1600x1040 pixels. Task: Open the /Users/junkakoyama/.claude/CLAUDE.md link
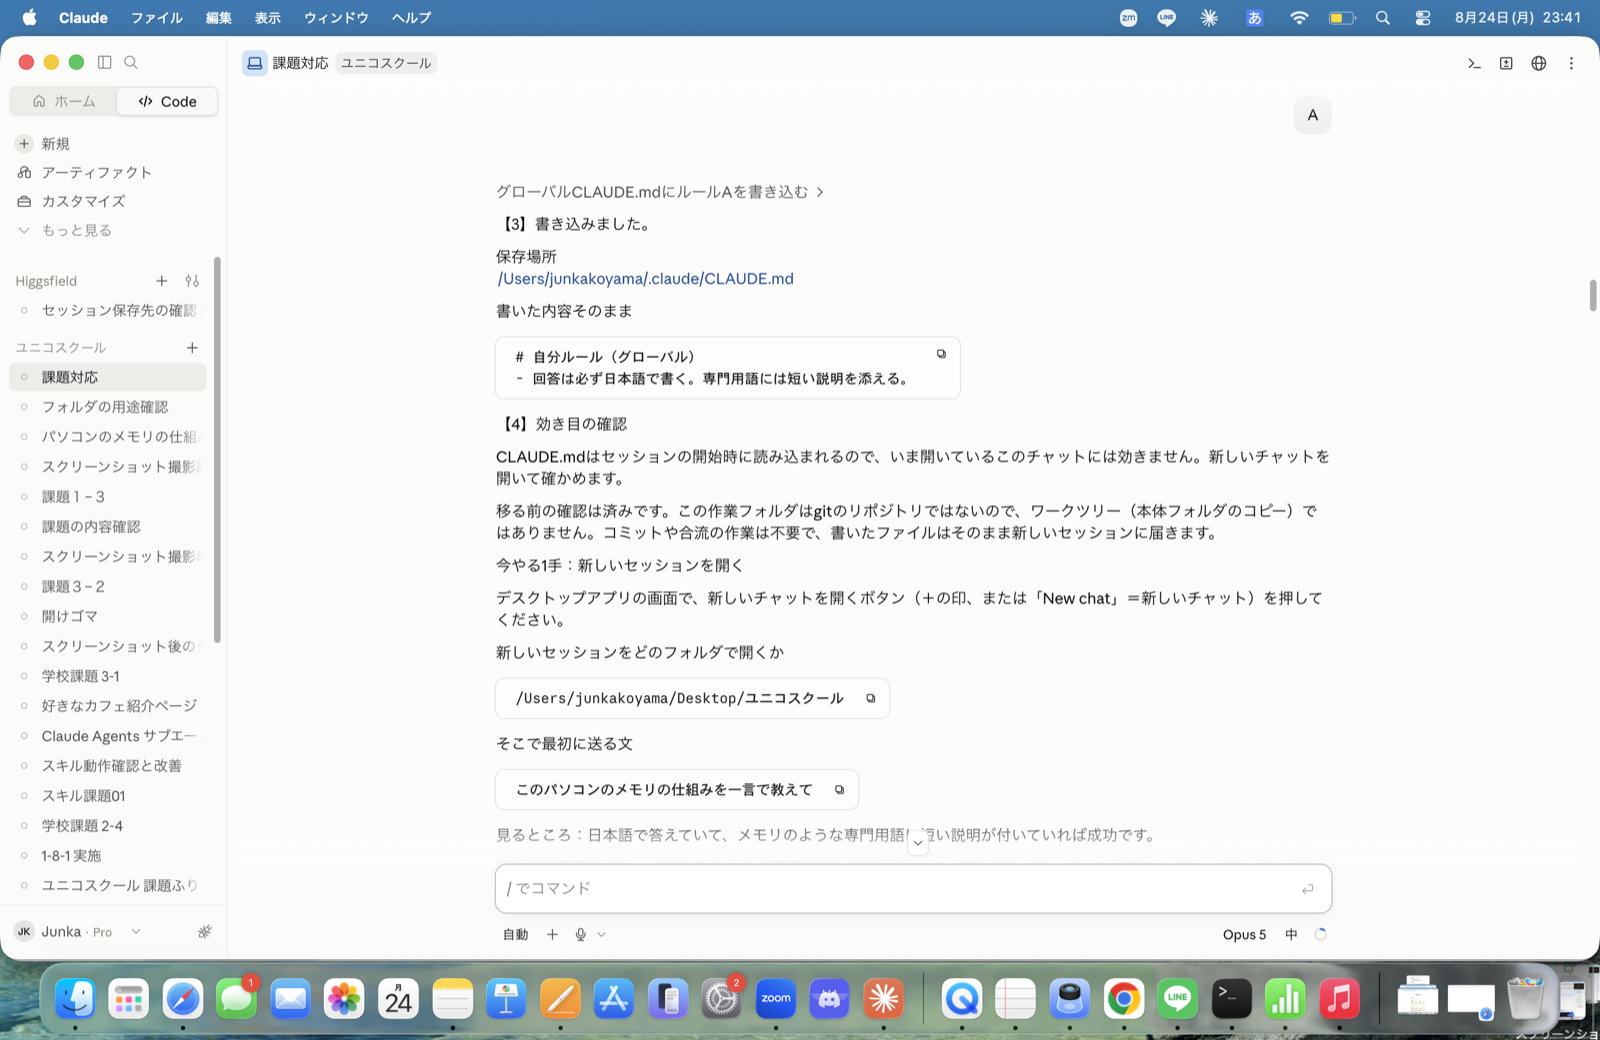click(x=646, y=279)
